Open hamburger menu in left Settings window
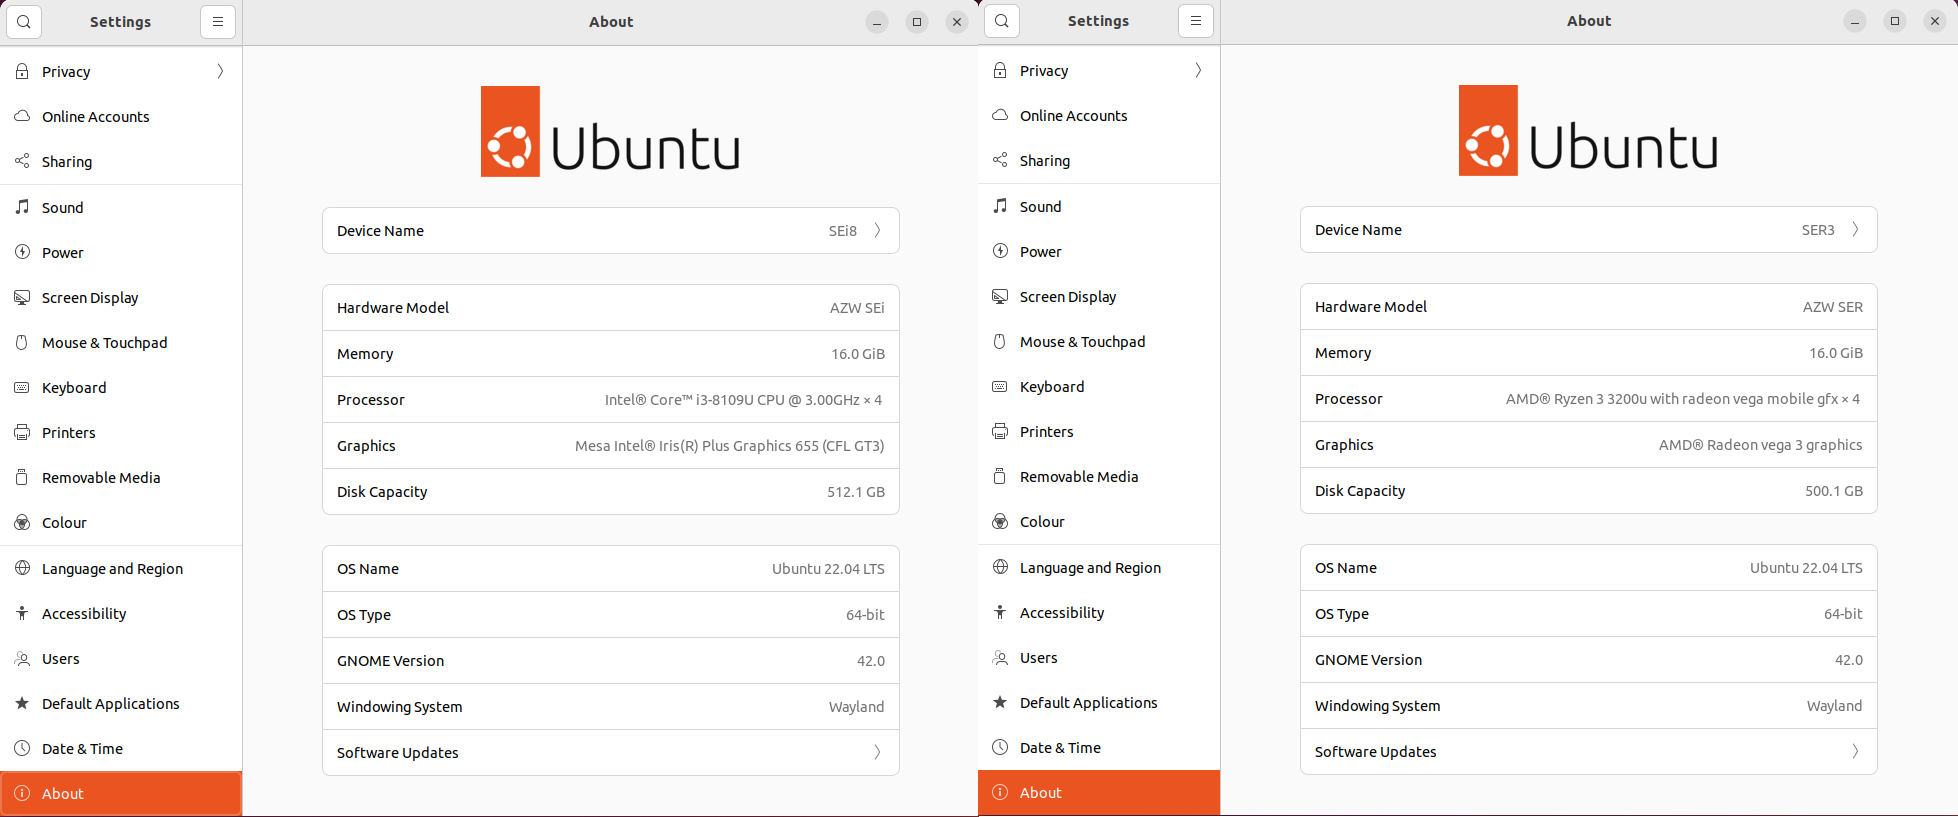 pyautogui.click(x=218, y=22)
